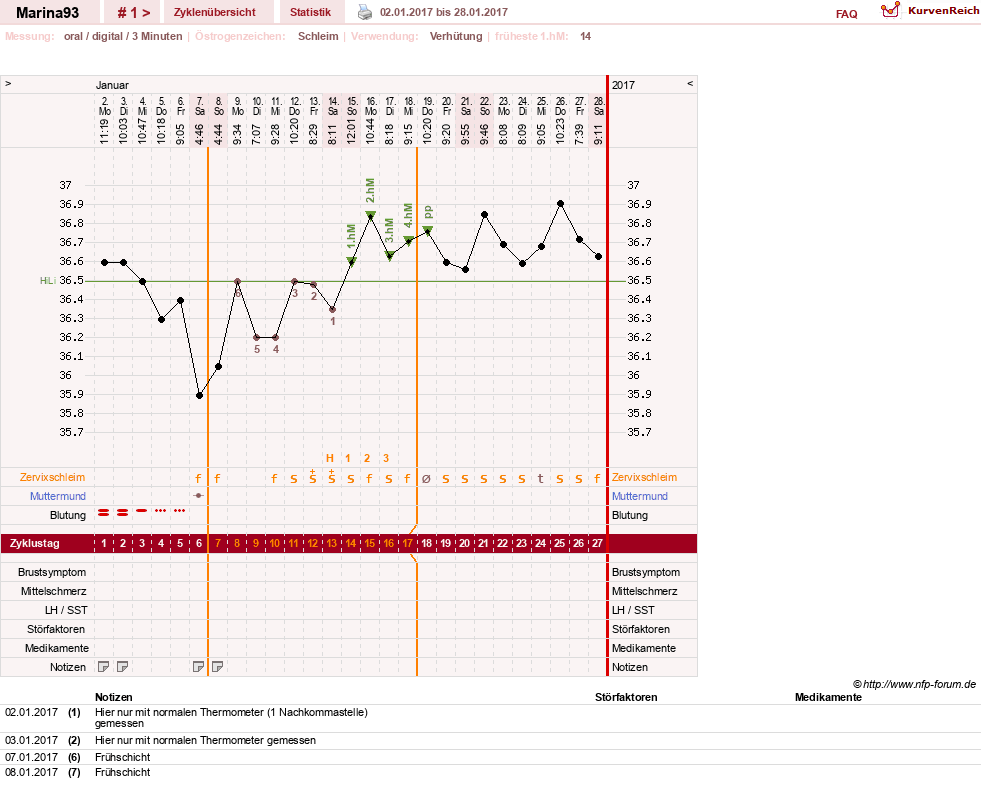Click the date header 7. Sa
Viewport: 981px width, 810px height.
(x=200, y=106)
